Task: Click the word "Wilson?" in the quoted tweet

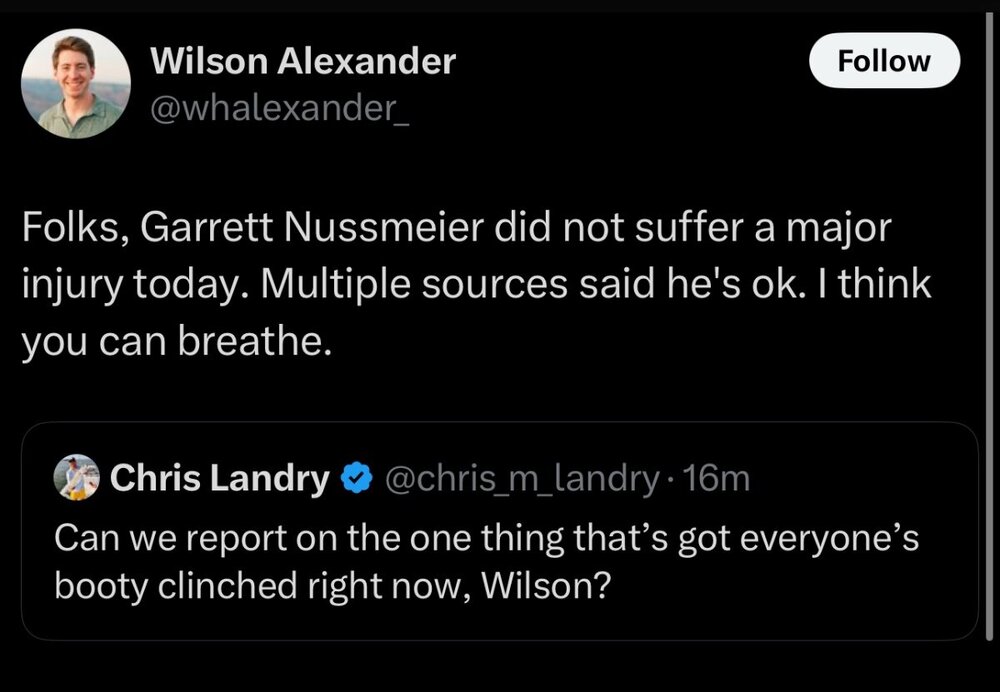Action: [546, 585]
